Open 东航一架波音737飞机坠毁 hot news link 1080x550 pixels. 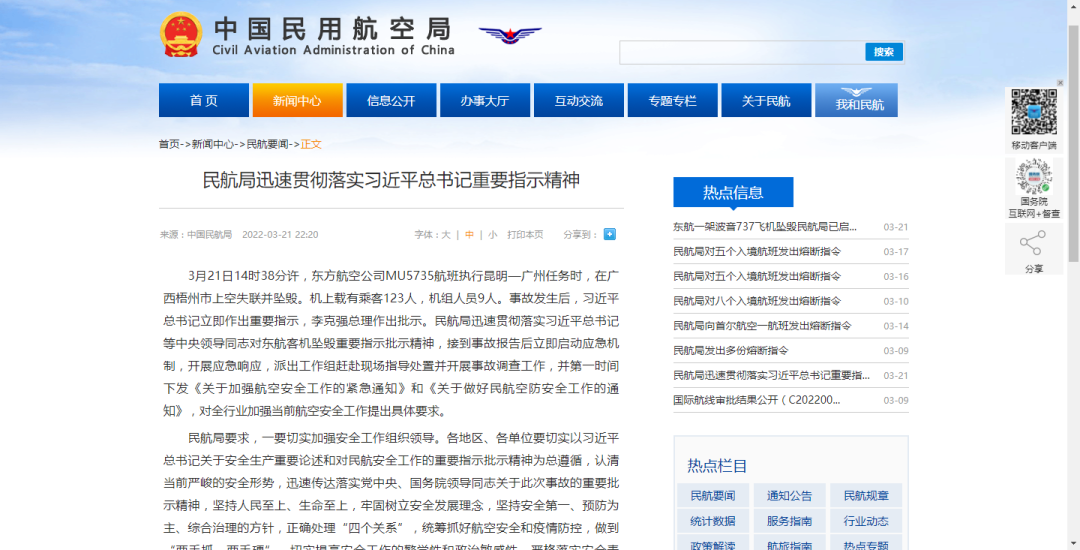point(765,226)
